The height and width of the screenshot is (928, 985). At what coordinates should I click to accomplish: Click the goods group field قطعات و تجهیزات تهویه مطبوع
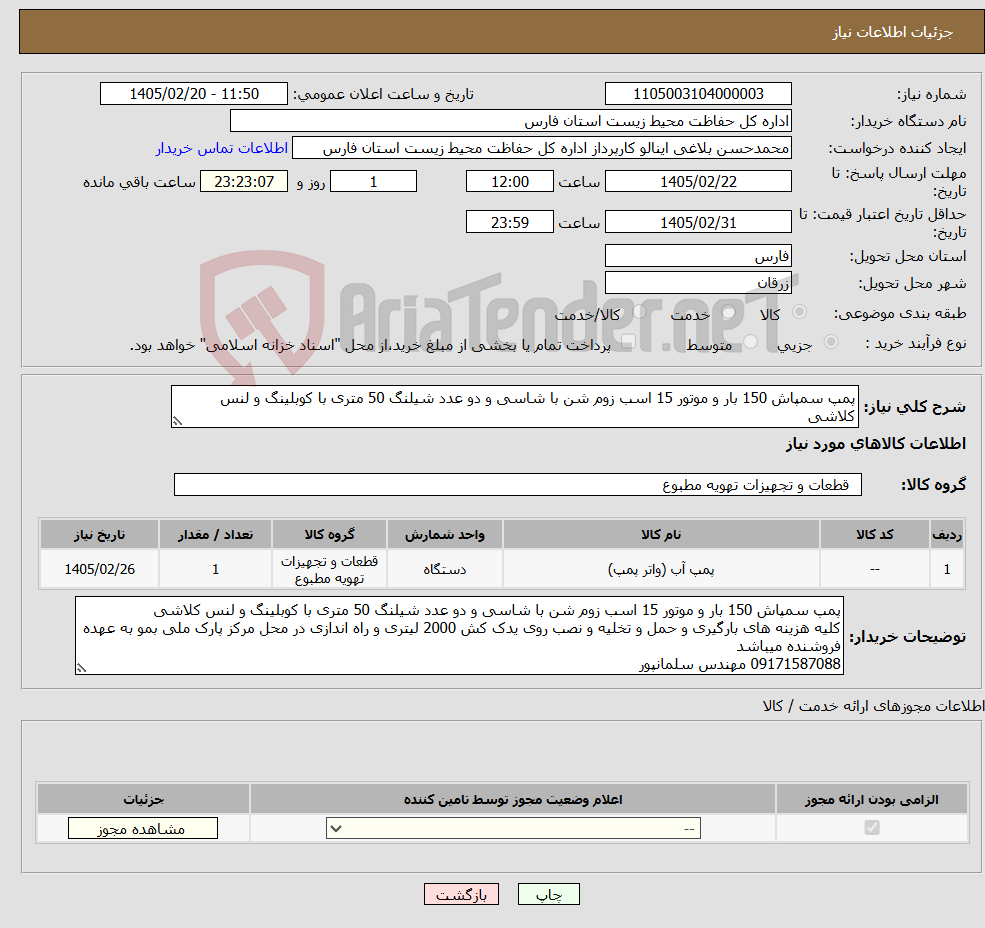pyautogui.click(x=518, y=484)
